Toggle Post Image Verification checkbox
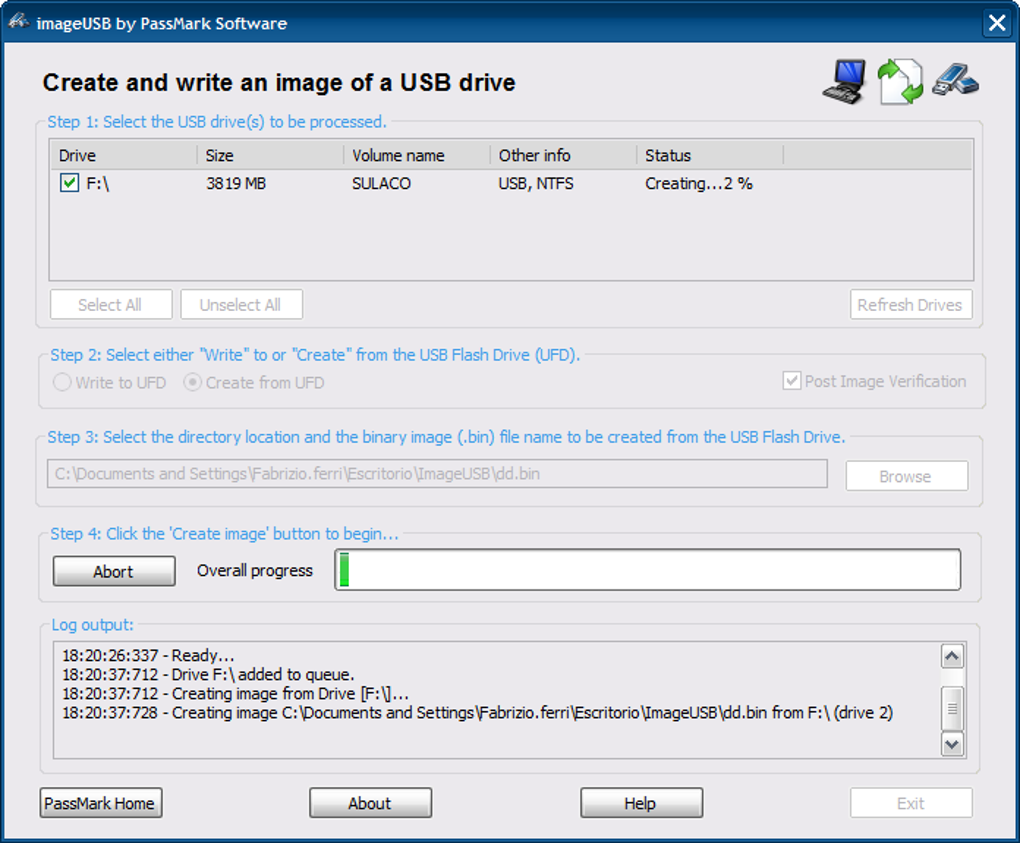The width and height of the screenshot is (1020, 843). pos(792,381)
